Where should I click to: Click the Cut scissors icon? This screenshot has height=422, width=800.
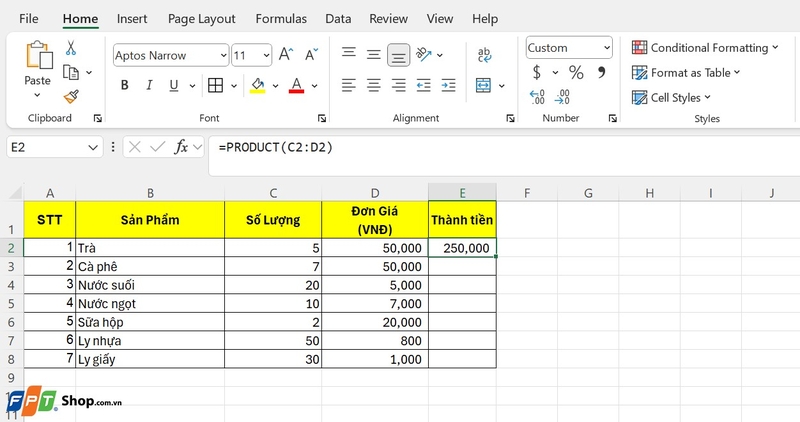click(70, 48)
